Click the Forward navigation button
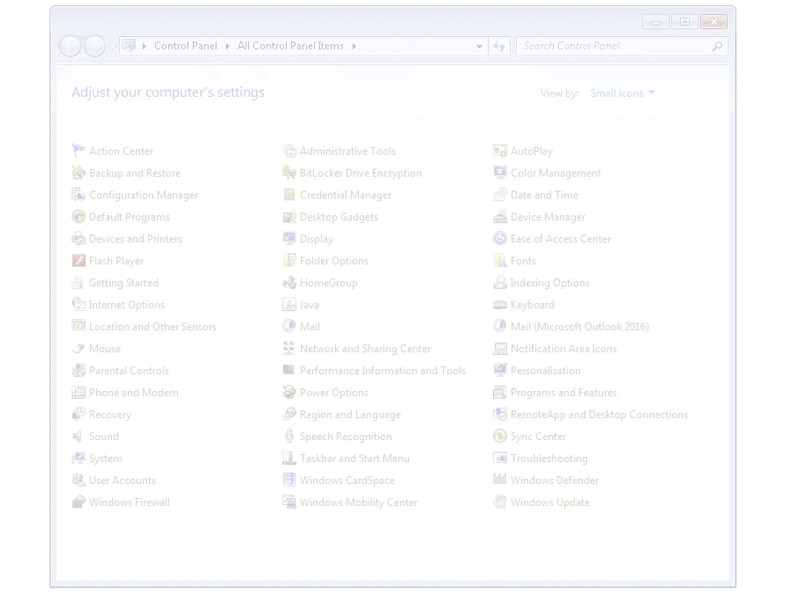This screenshot has width=800, height=600. [x=95, y=46]
